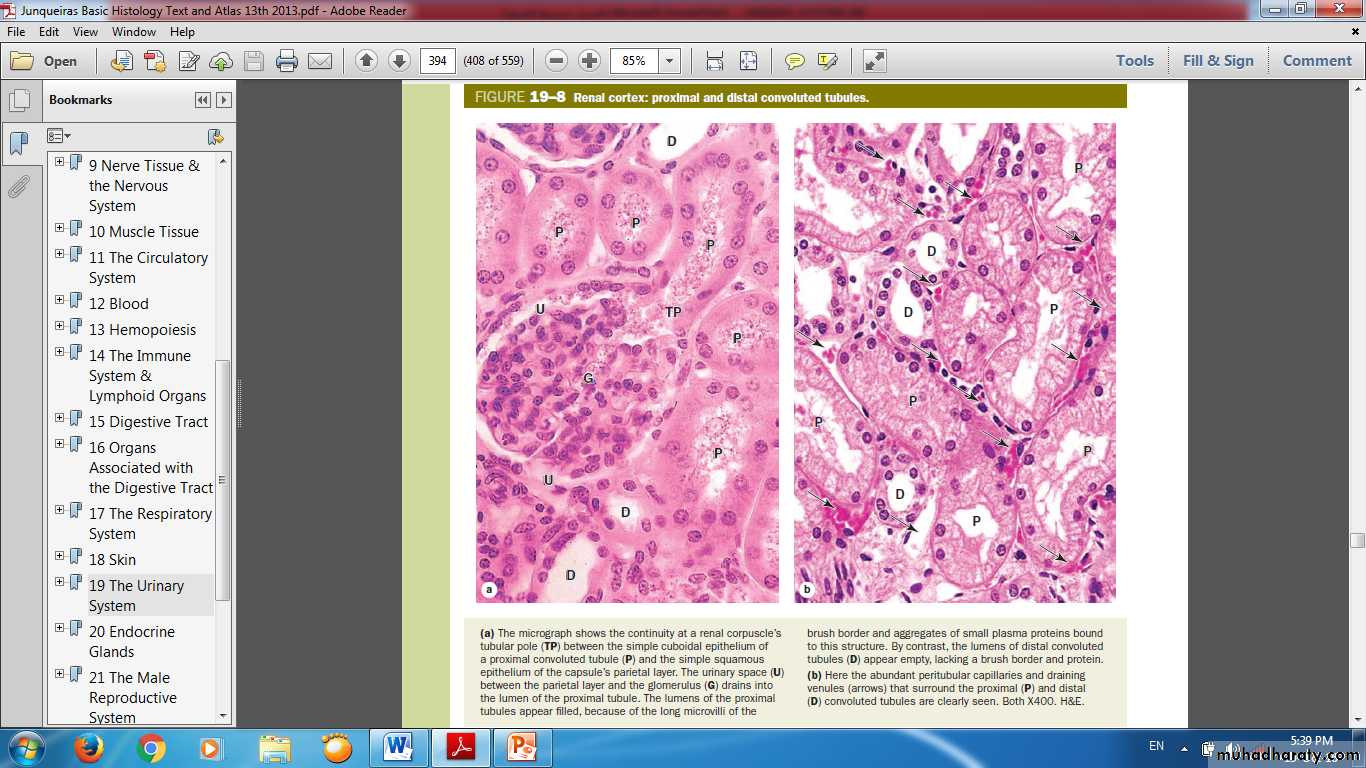
Task: Open the Attachments paperclip panel
Action: pyautogui.click(x=18, y=187)
